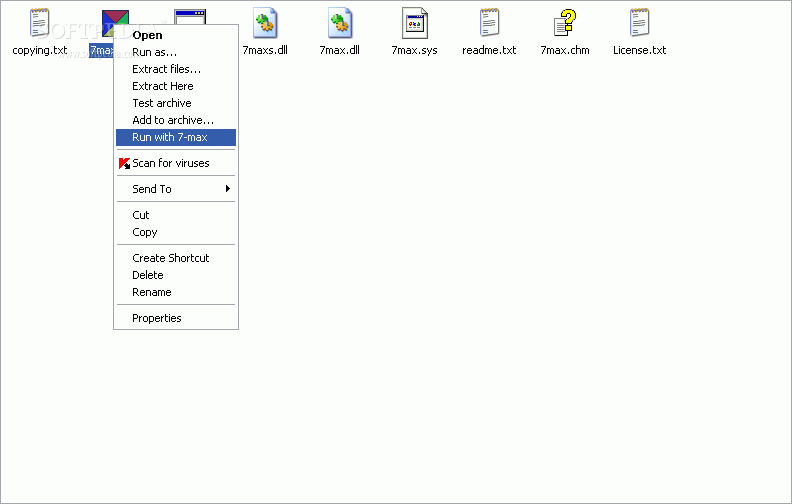
Task: Select the 7max.chm help file icon
Action: coord(565,23)
